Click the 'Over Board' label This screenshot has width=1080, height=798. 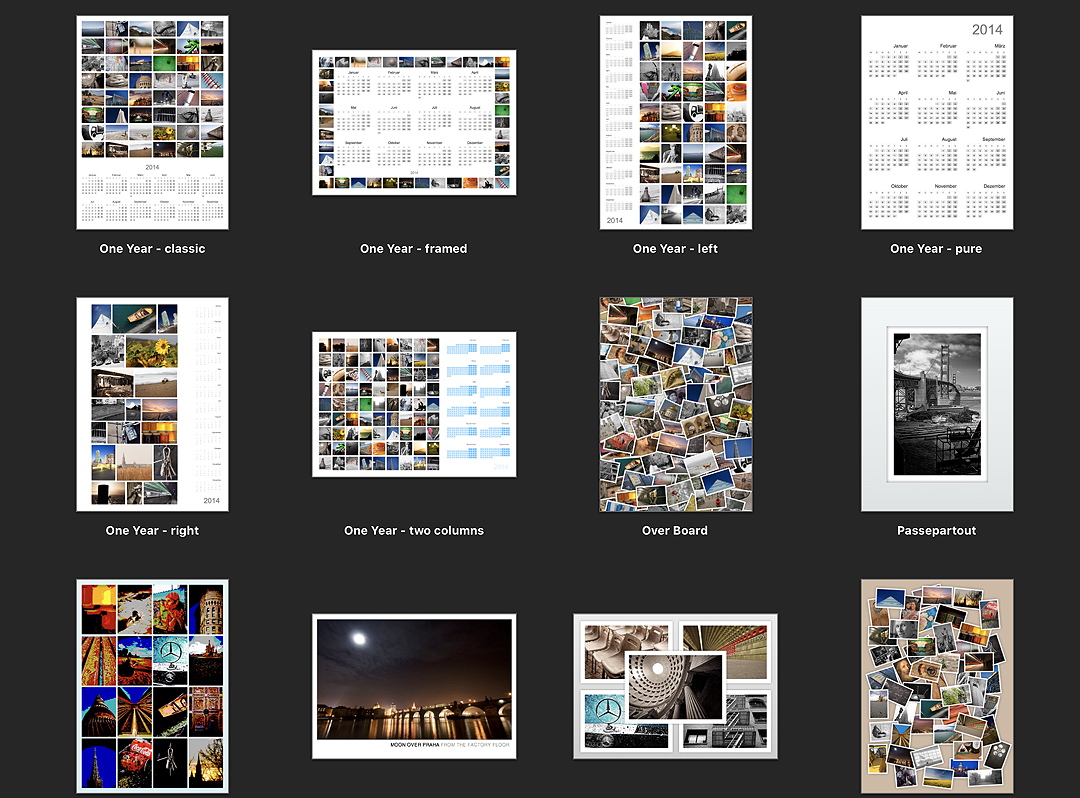675,530
